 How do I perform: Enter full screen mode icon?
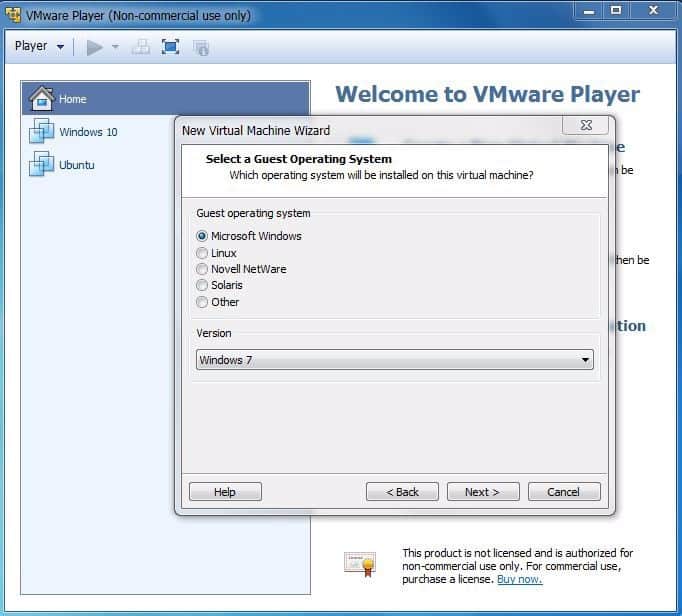[170, 47]
